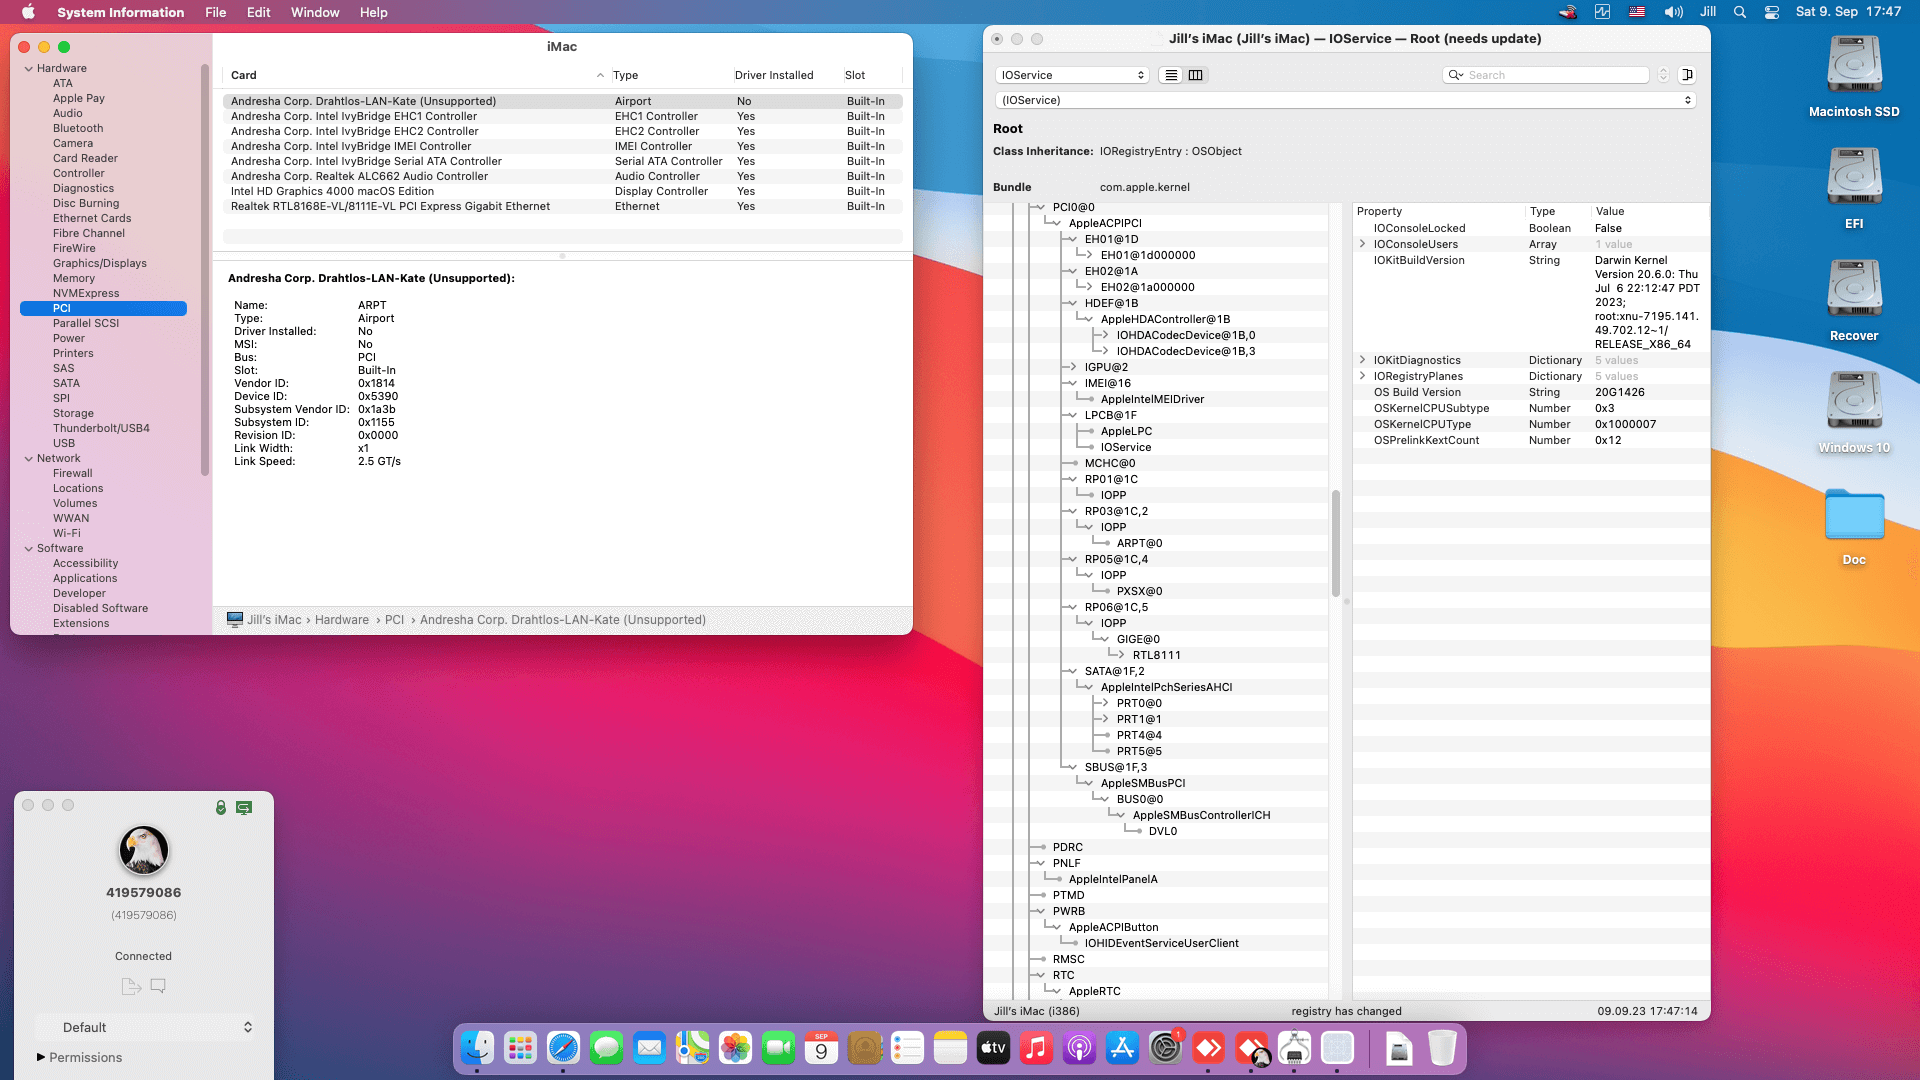Launch Safari from the Dock
This screenshot has height=1080, width=1920.
click(563, 1048)
